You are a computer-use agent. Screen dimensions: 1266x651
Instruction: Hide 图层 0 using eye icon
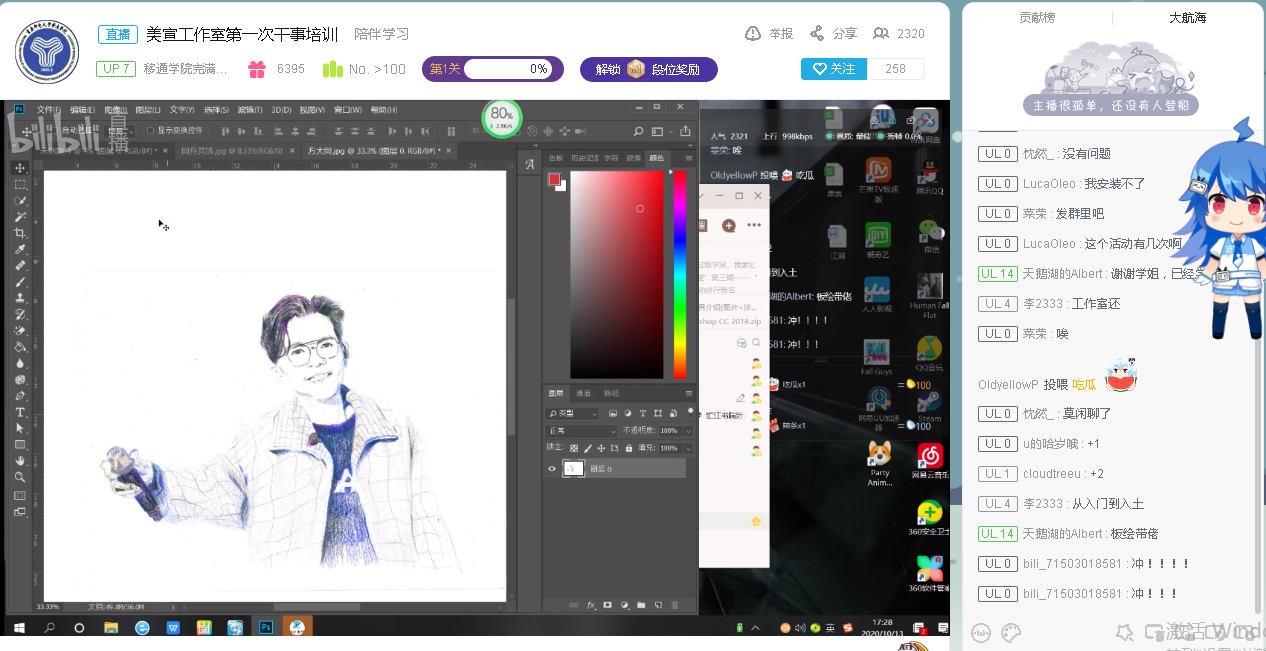coord(552,469)
